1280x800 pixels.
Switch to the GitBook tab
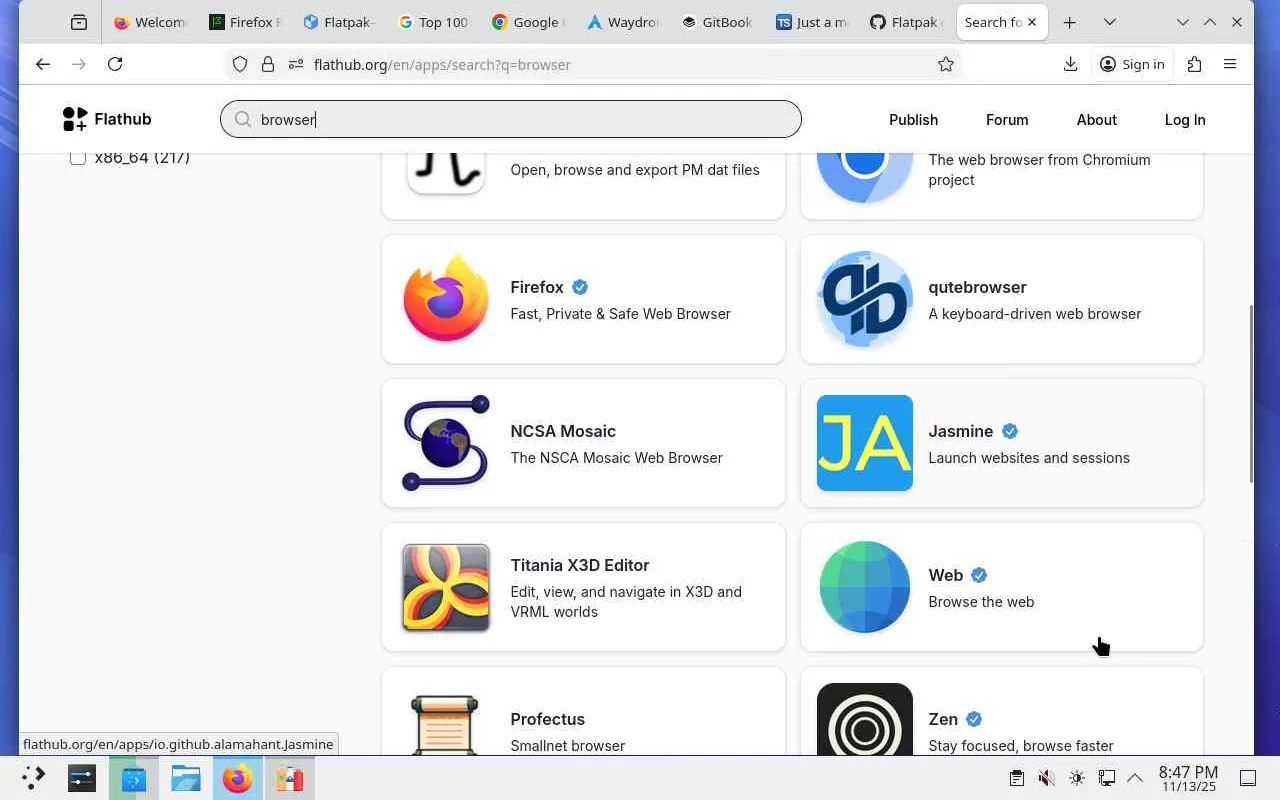pos(717,22)
